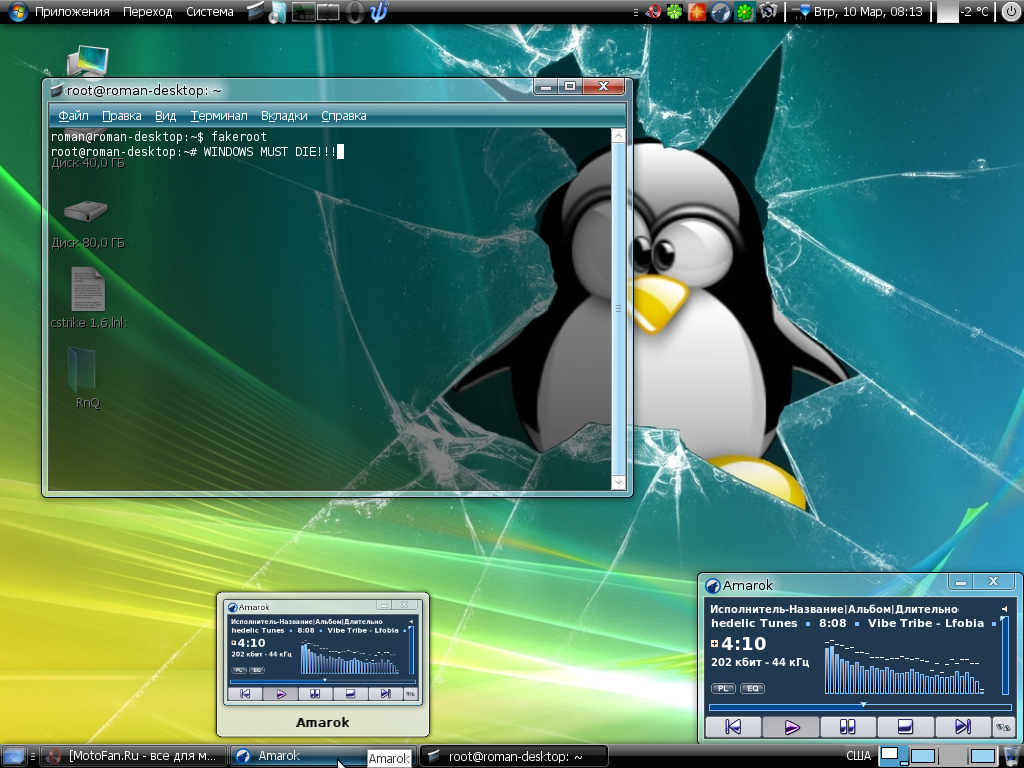Toggle the plus sign beside 4:10 time
Image resolution: width=1024 pixels, height=768 pixels.
pos(714,643)
